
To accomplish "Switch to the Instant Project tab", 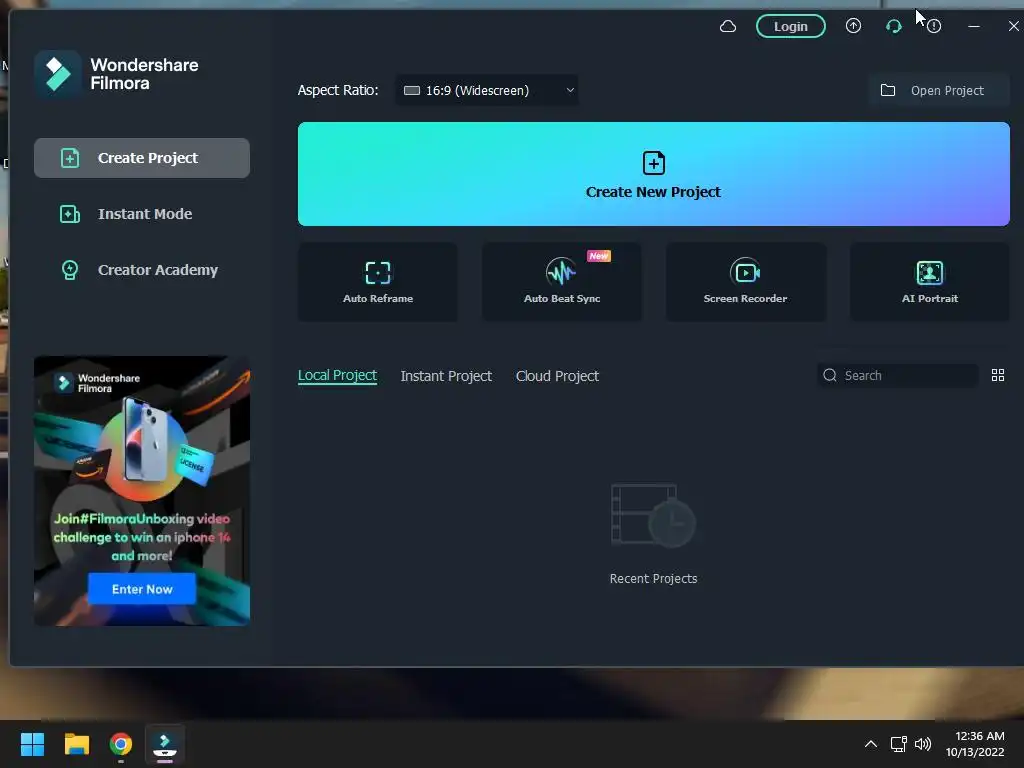I will tap(446, 376).
